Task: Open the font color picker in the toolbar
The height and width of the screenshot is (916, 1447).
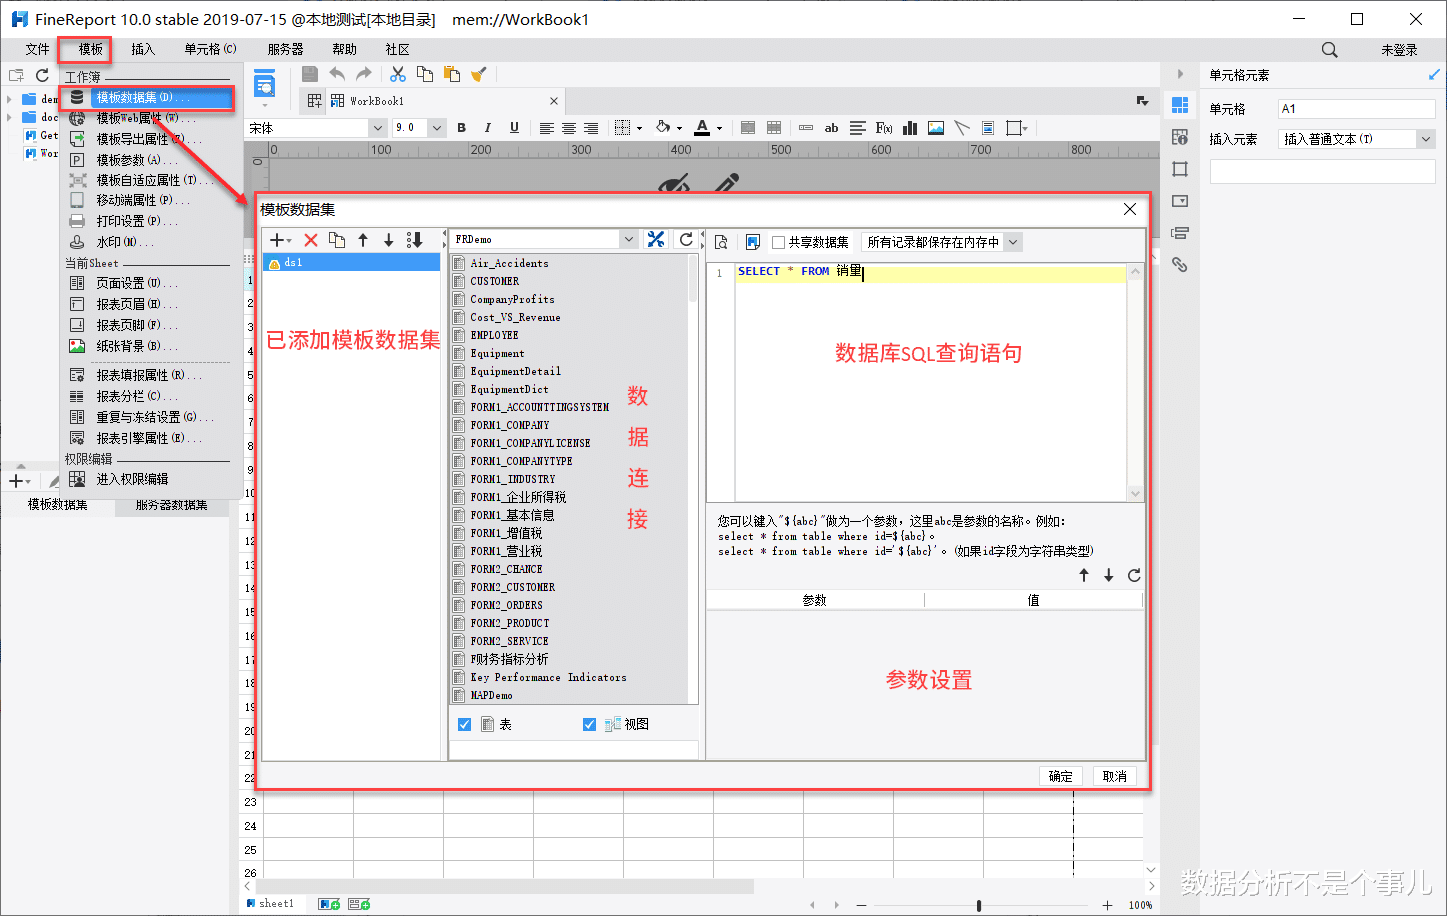Action: pos(717,127)
